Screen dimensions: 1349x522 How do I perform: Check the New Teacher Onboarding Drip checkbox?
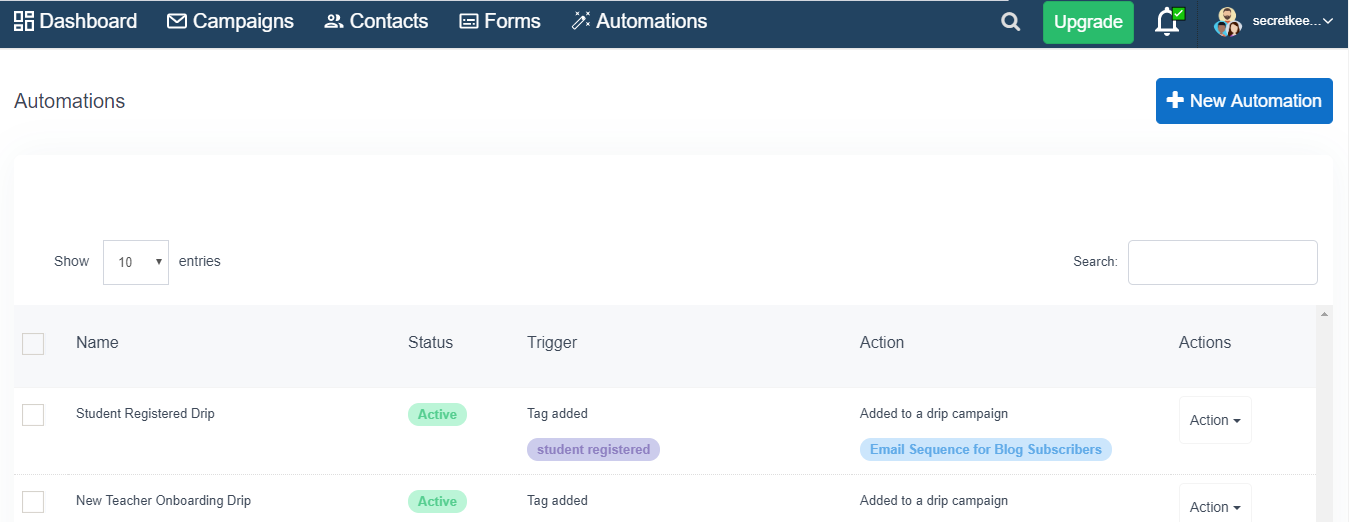point(33,501)
